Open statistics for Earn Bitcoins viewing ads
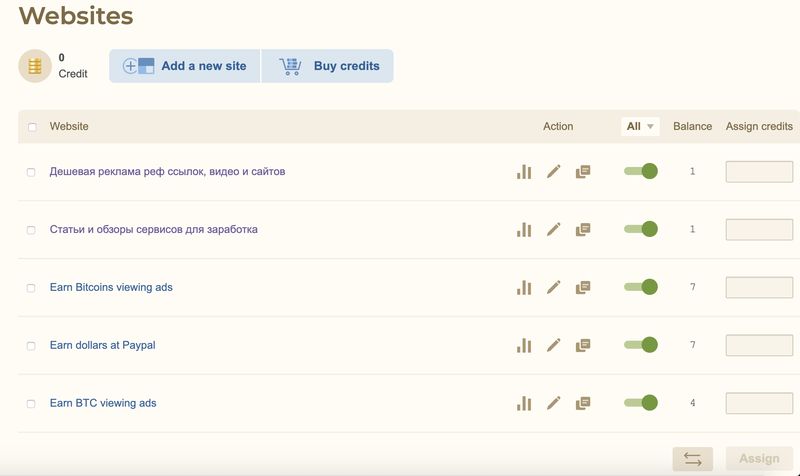 coord(523,288)
